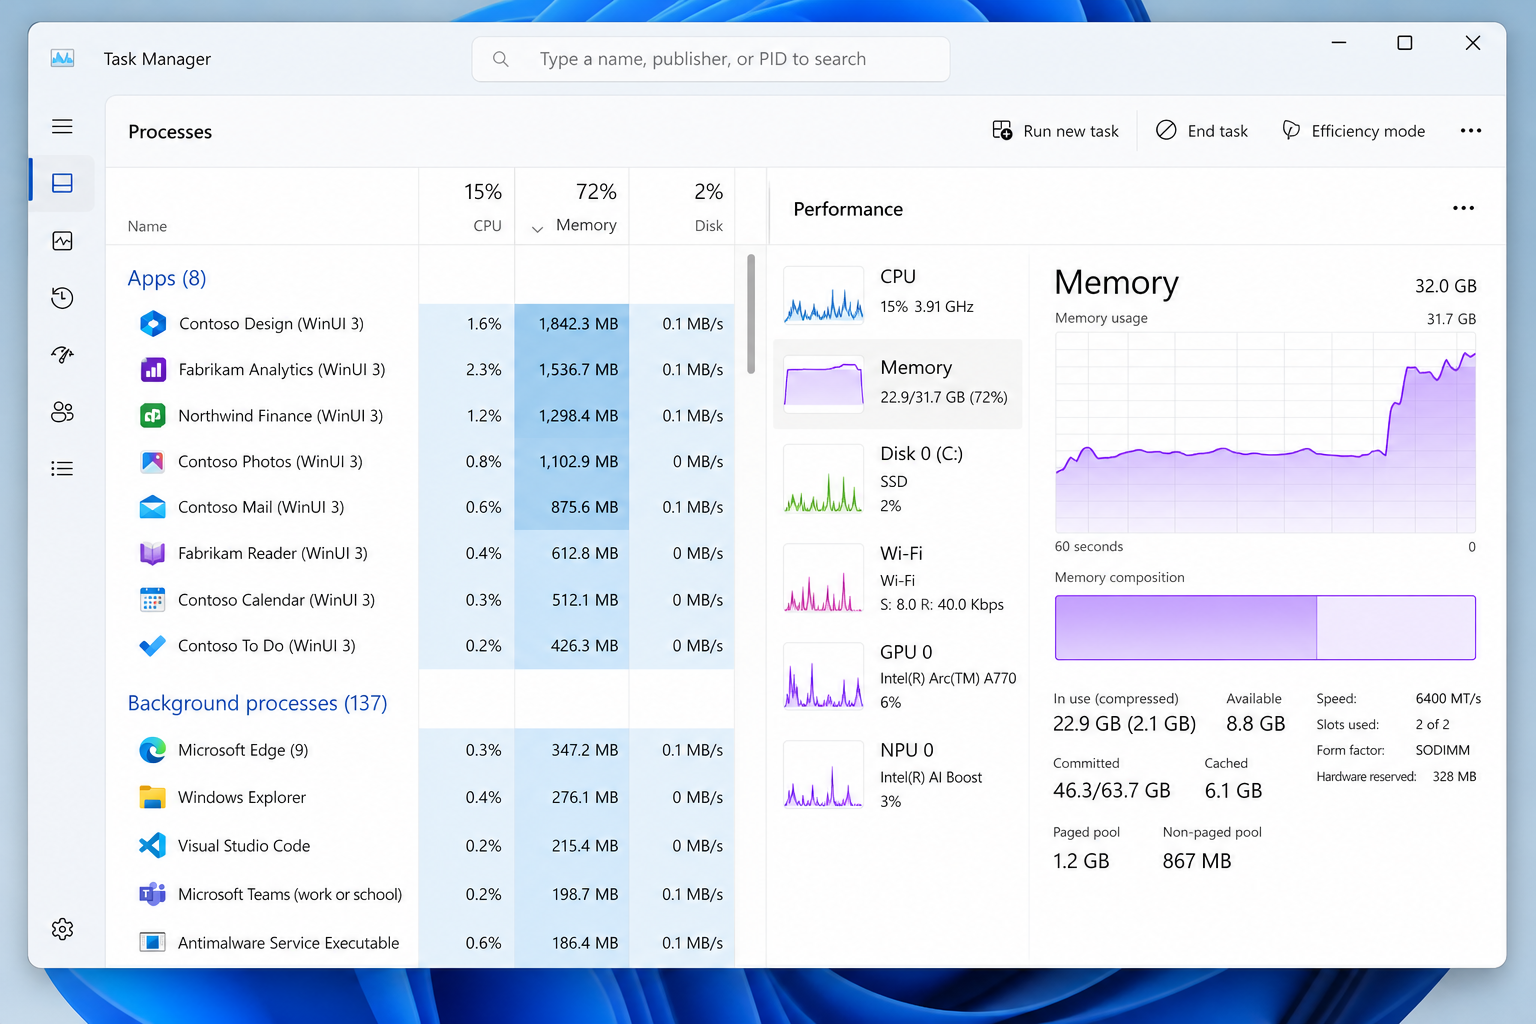Screen dimensions: 1536x1024
Task: Click the Fabrikam Analytics app icon
Action: pos(152,369)
